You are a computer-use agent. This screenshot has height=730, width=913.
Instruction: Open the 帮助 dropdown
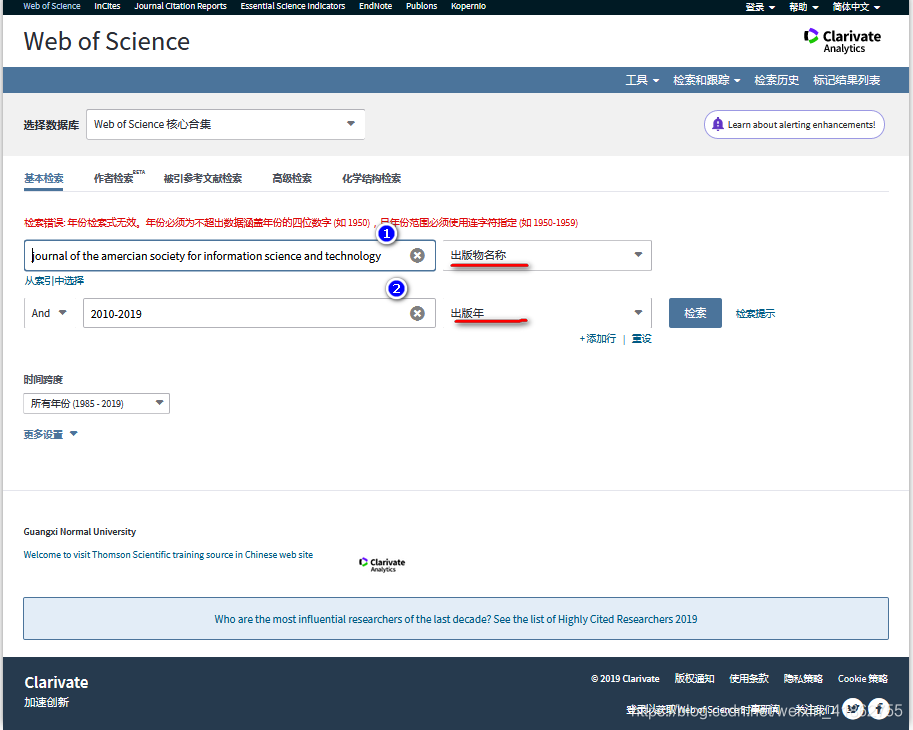click(x=804, y=7)
